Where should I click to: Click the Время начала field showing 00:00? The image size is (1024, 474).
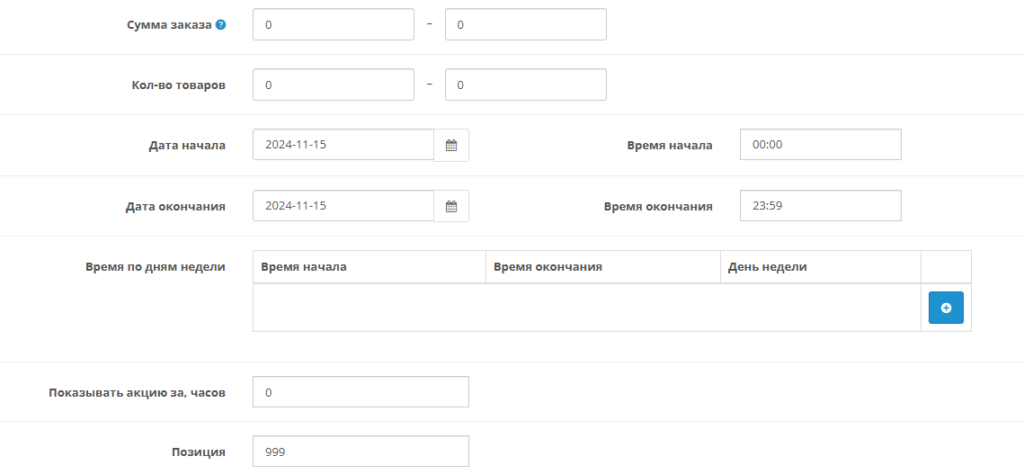pyautogui.click(x=820, y=145)
